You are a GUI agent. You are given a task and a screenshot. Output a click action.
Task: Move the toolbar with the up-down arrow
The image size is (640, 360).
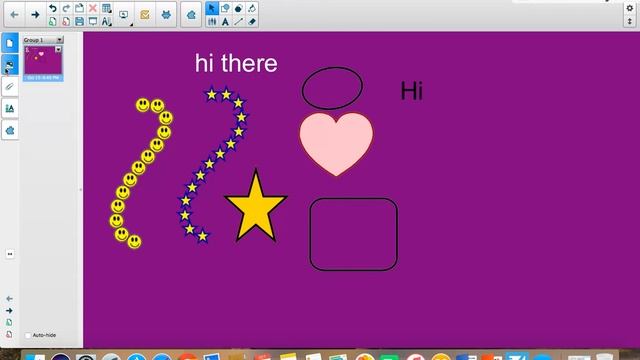(630, 21)
